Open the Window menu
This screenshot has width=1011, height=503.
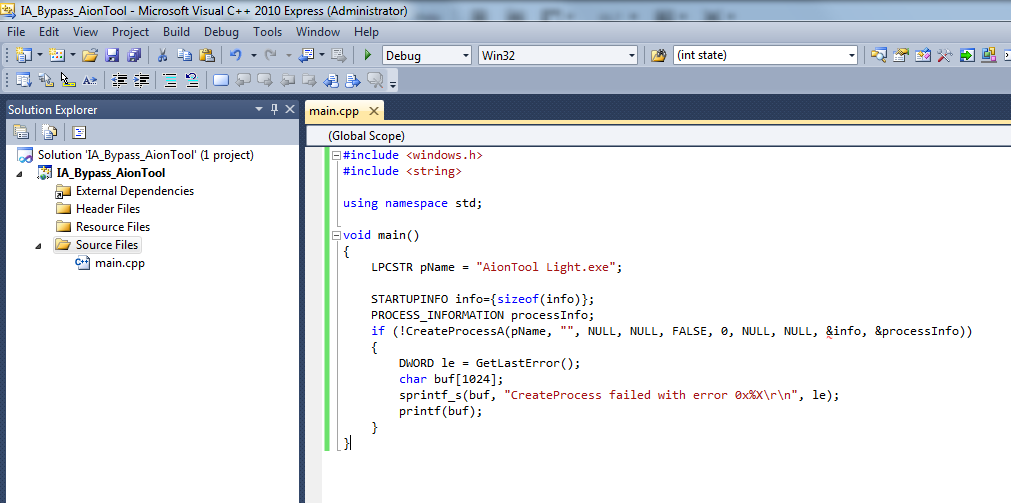[x=318, y=32]
